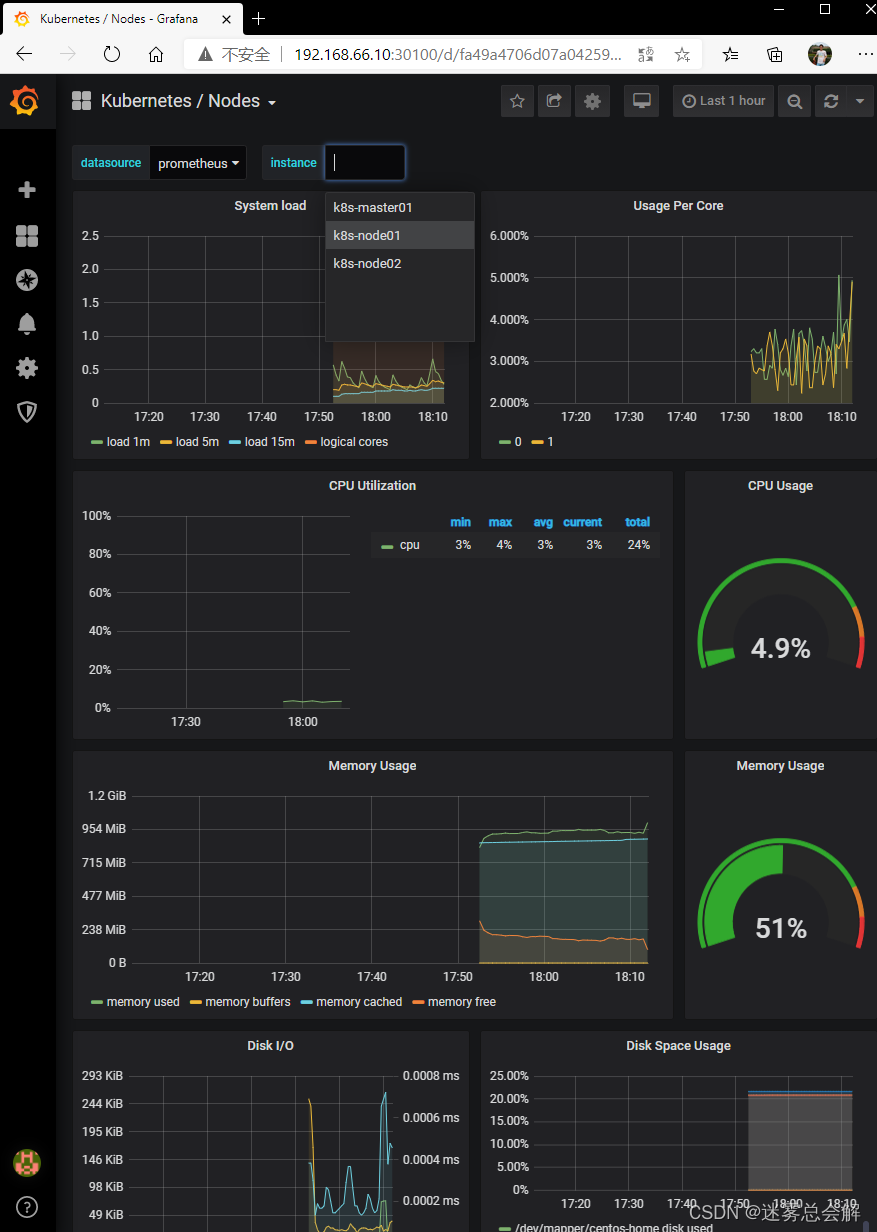Open the prometheus datasource dropdown
The height and width of the screenshot is (1232, 877).
[x=198, y=163]
